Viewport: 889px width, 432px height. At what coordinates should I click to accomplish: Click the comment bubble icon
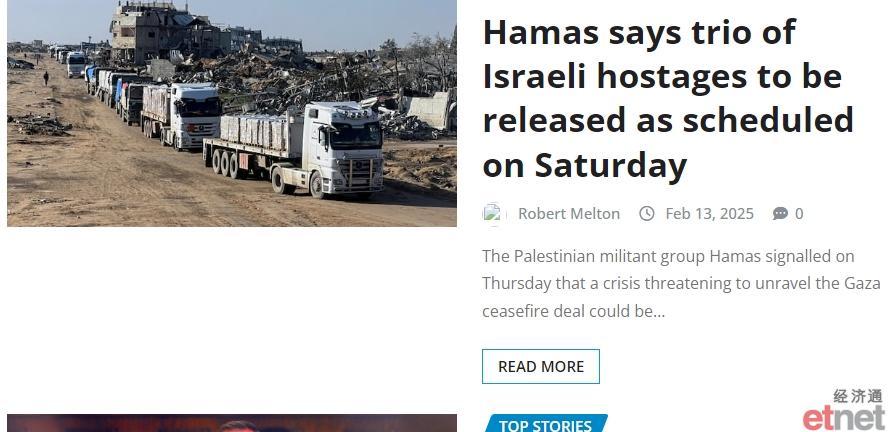(x=780, y=214)
